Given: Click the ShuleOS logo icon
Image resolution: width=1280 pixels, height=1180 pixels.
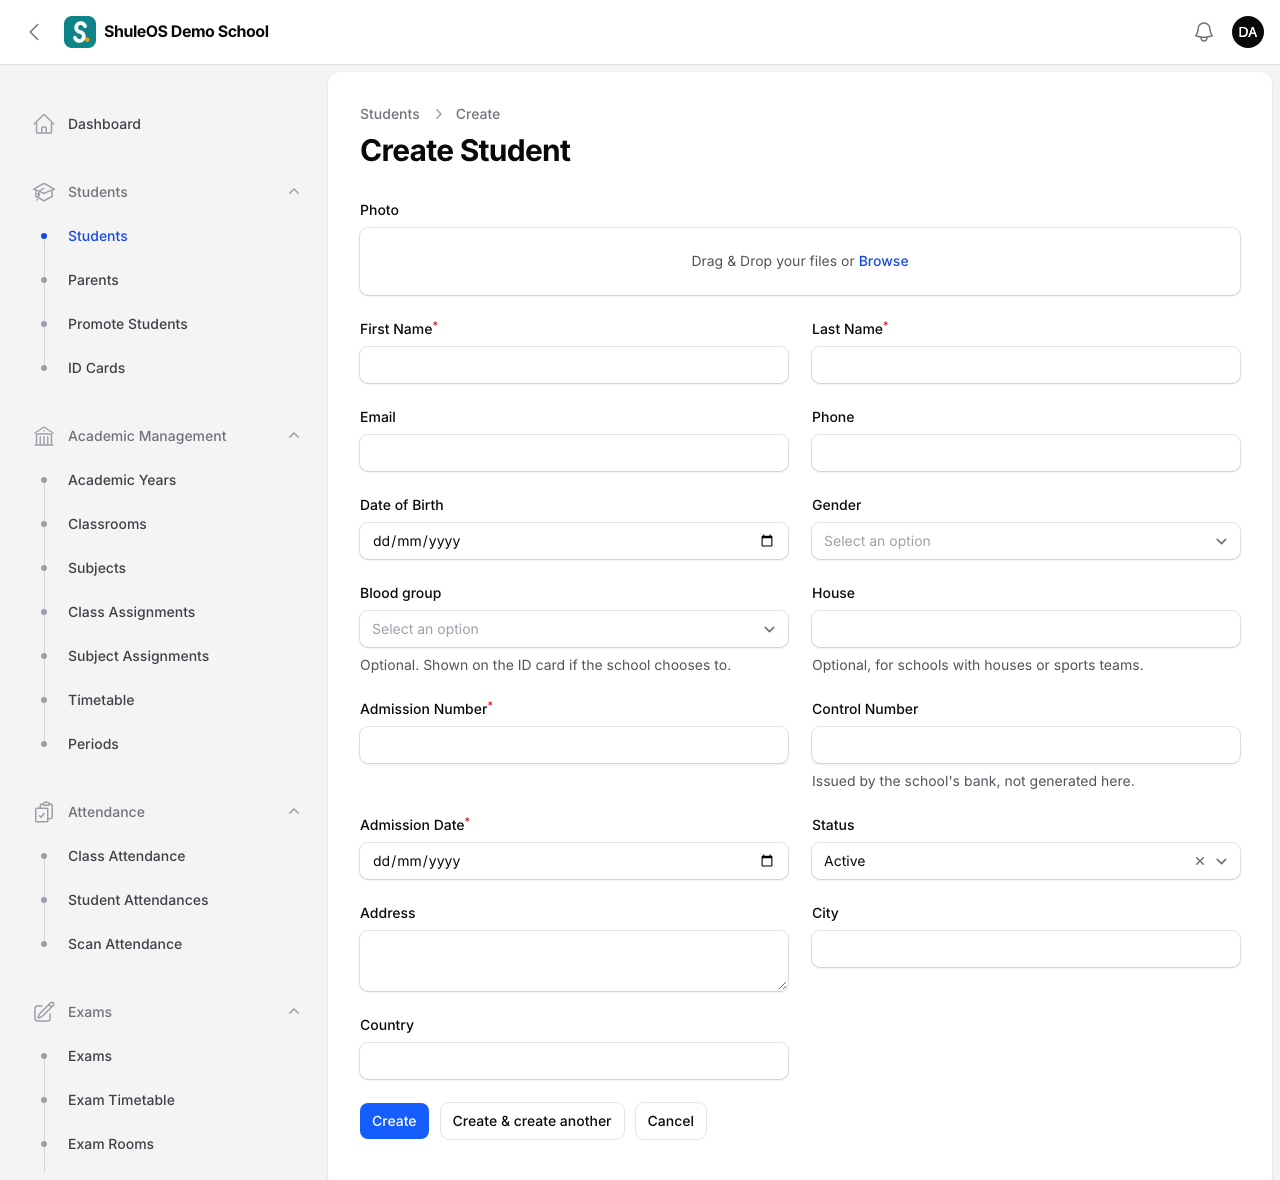Looking at the screenshot, I should (x=80, y=32).
